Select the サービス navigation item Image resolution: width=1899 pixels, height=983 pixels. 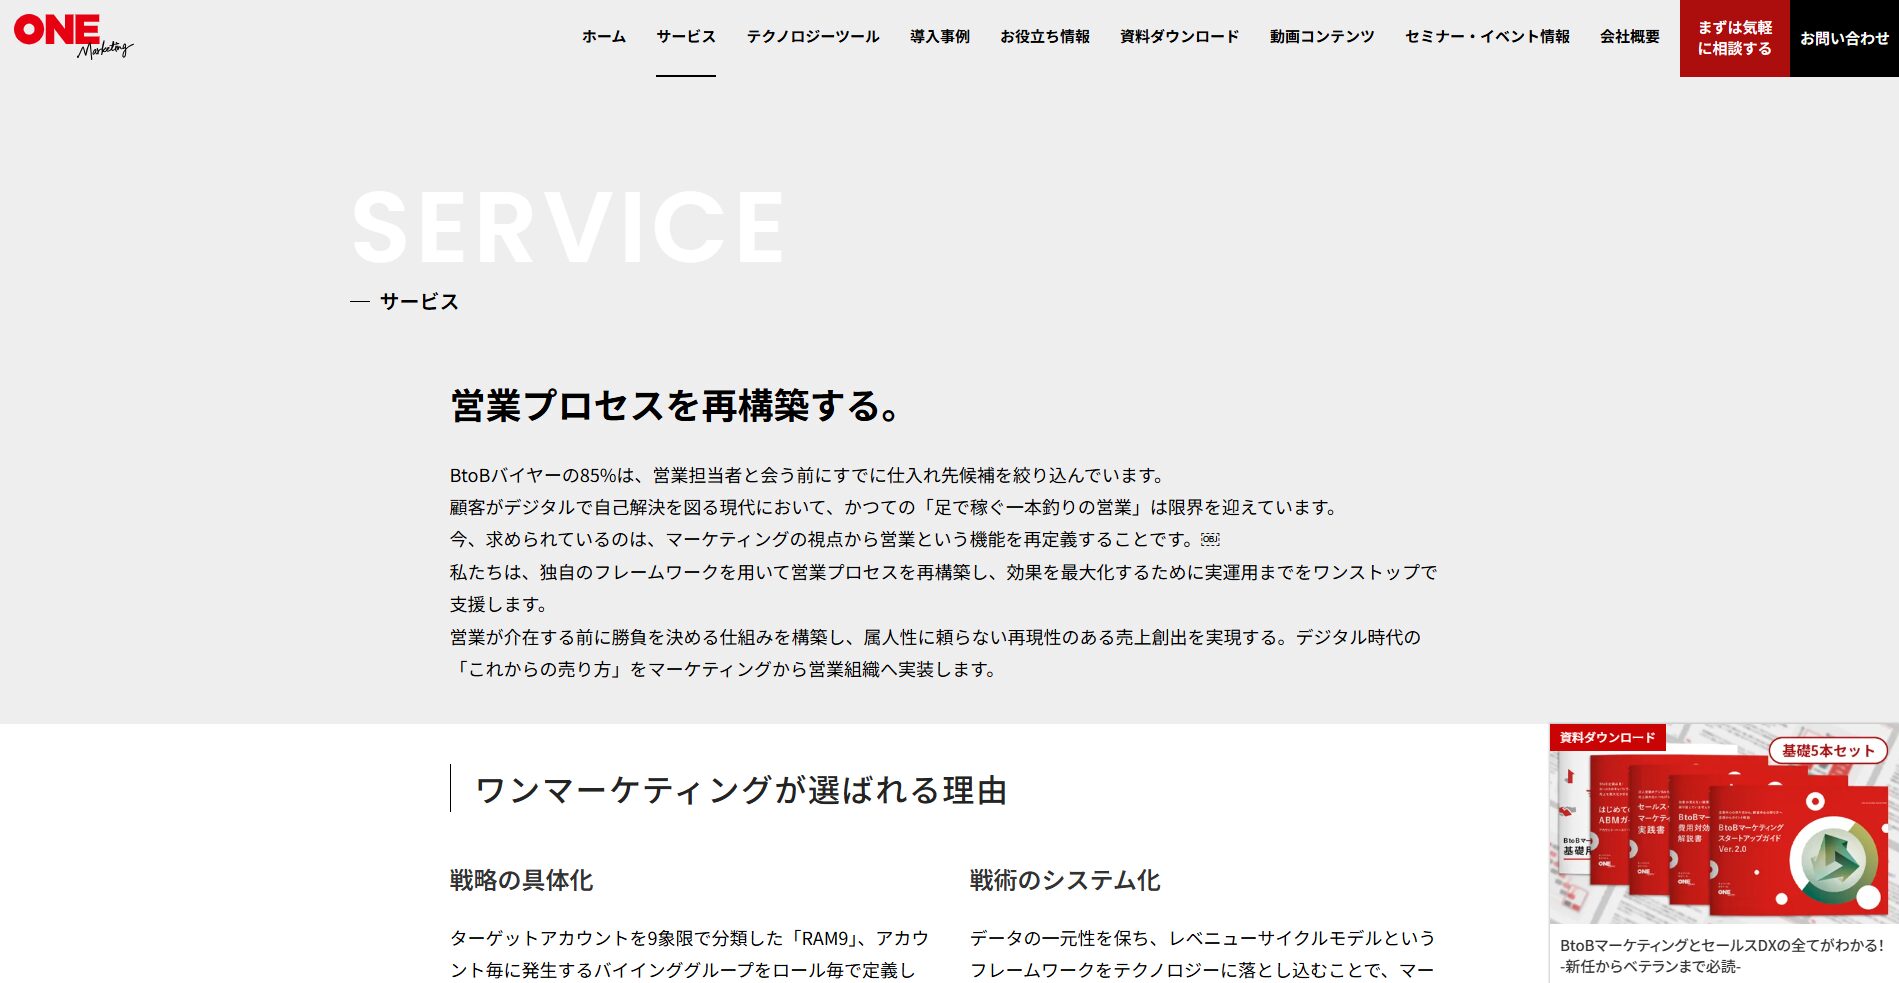coord(686,37)
